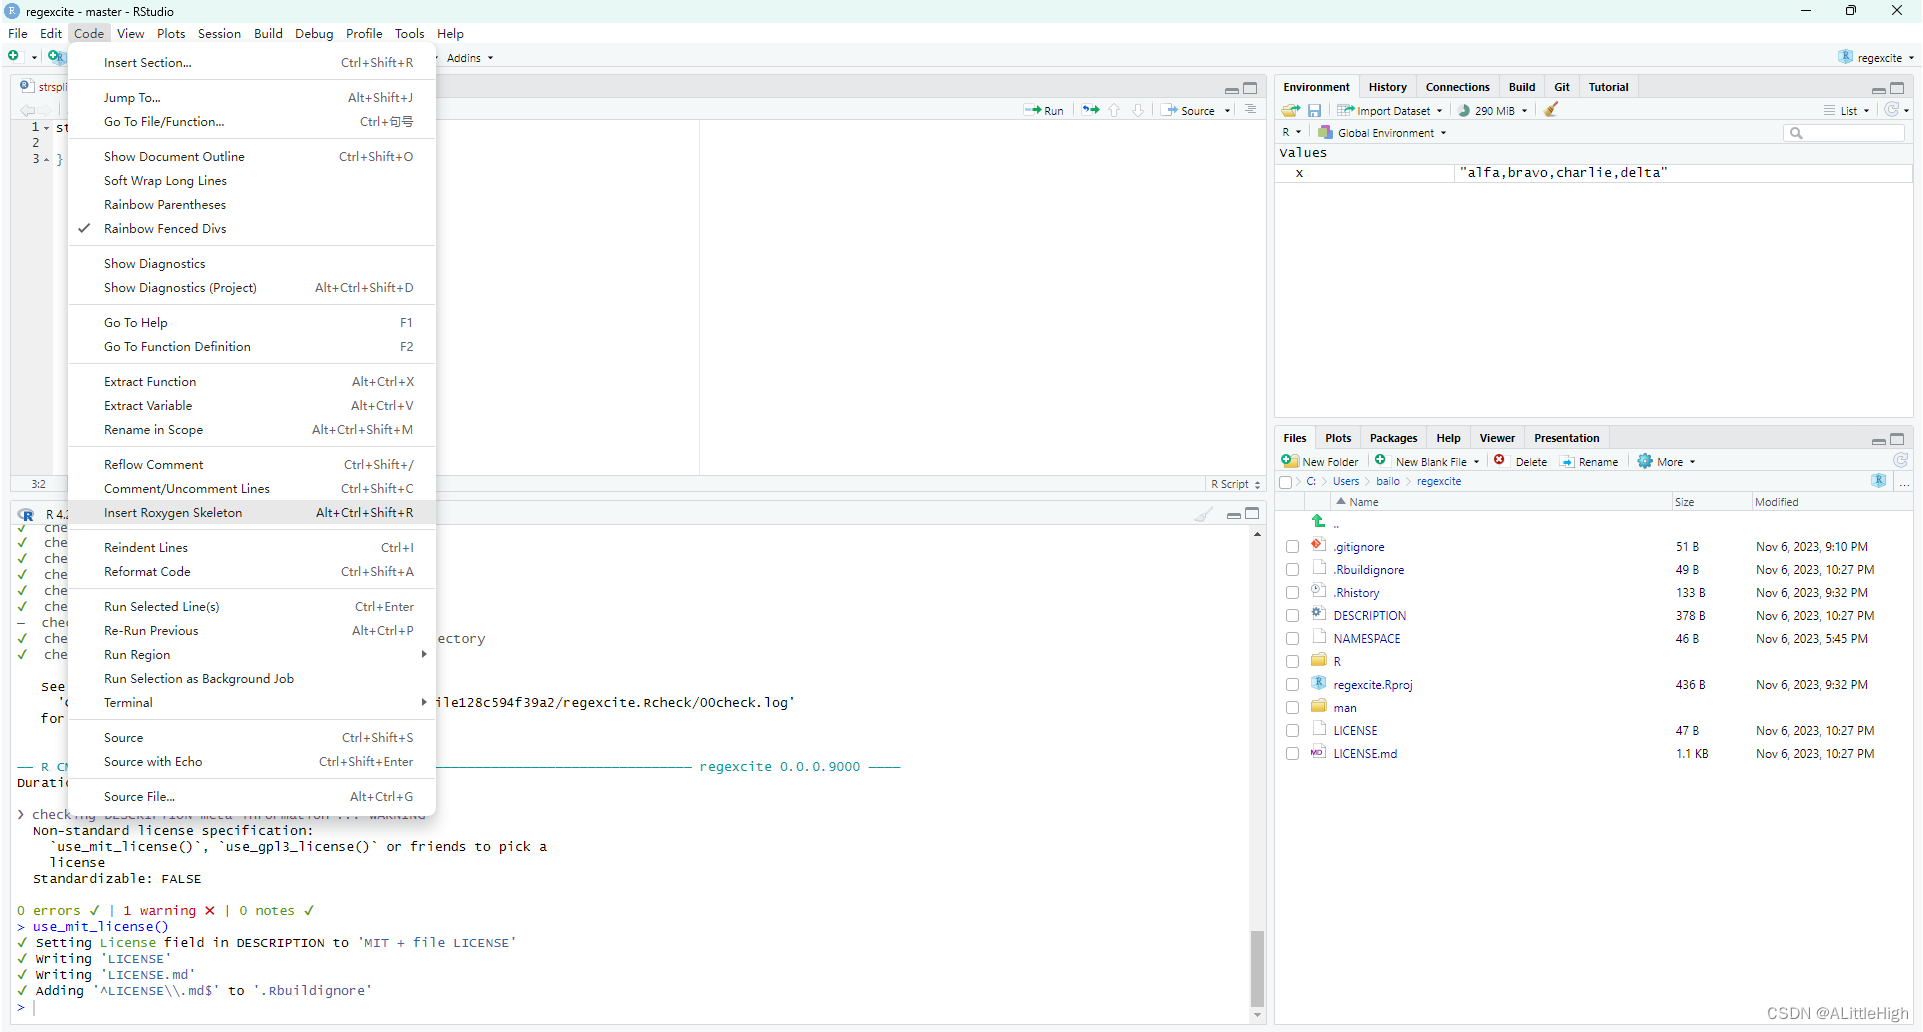Click the Source button in editor
The width and height of the screenshot is (1923, 1032).
pos(1189,111)
